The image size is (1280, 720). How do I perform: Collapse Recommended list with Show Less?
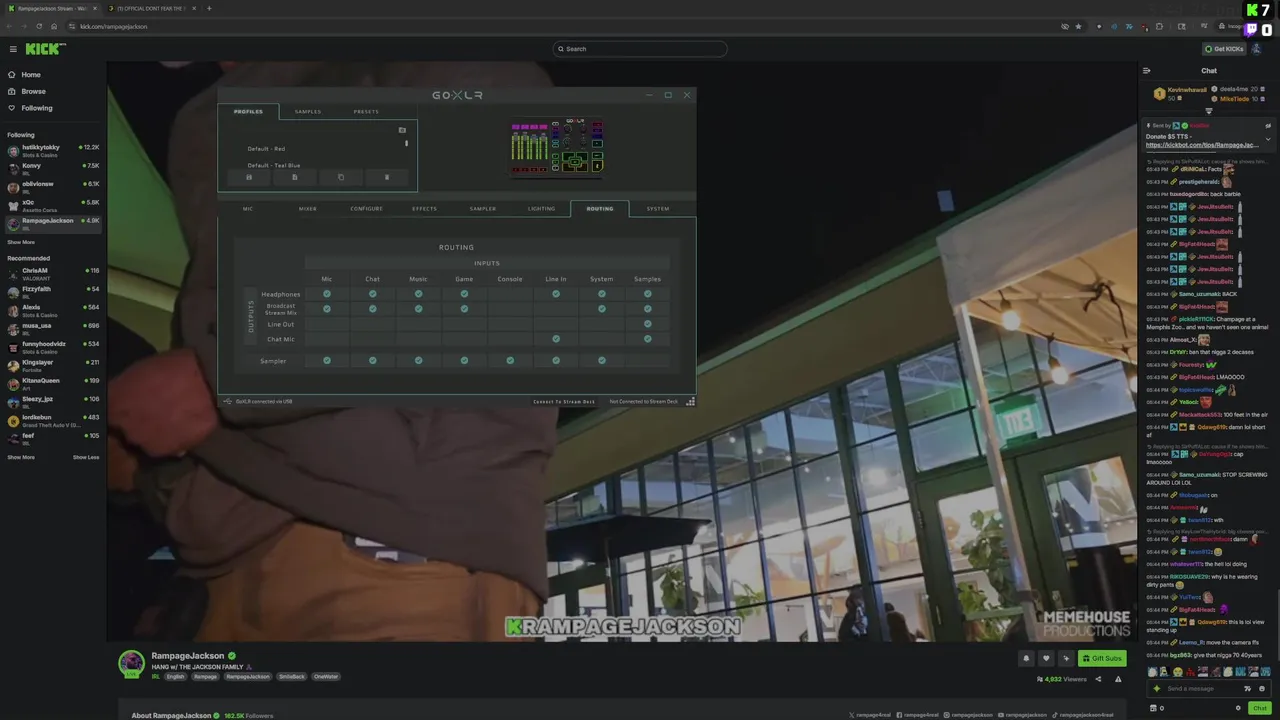[x=86, y=457]
